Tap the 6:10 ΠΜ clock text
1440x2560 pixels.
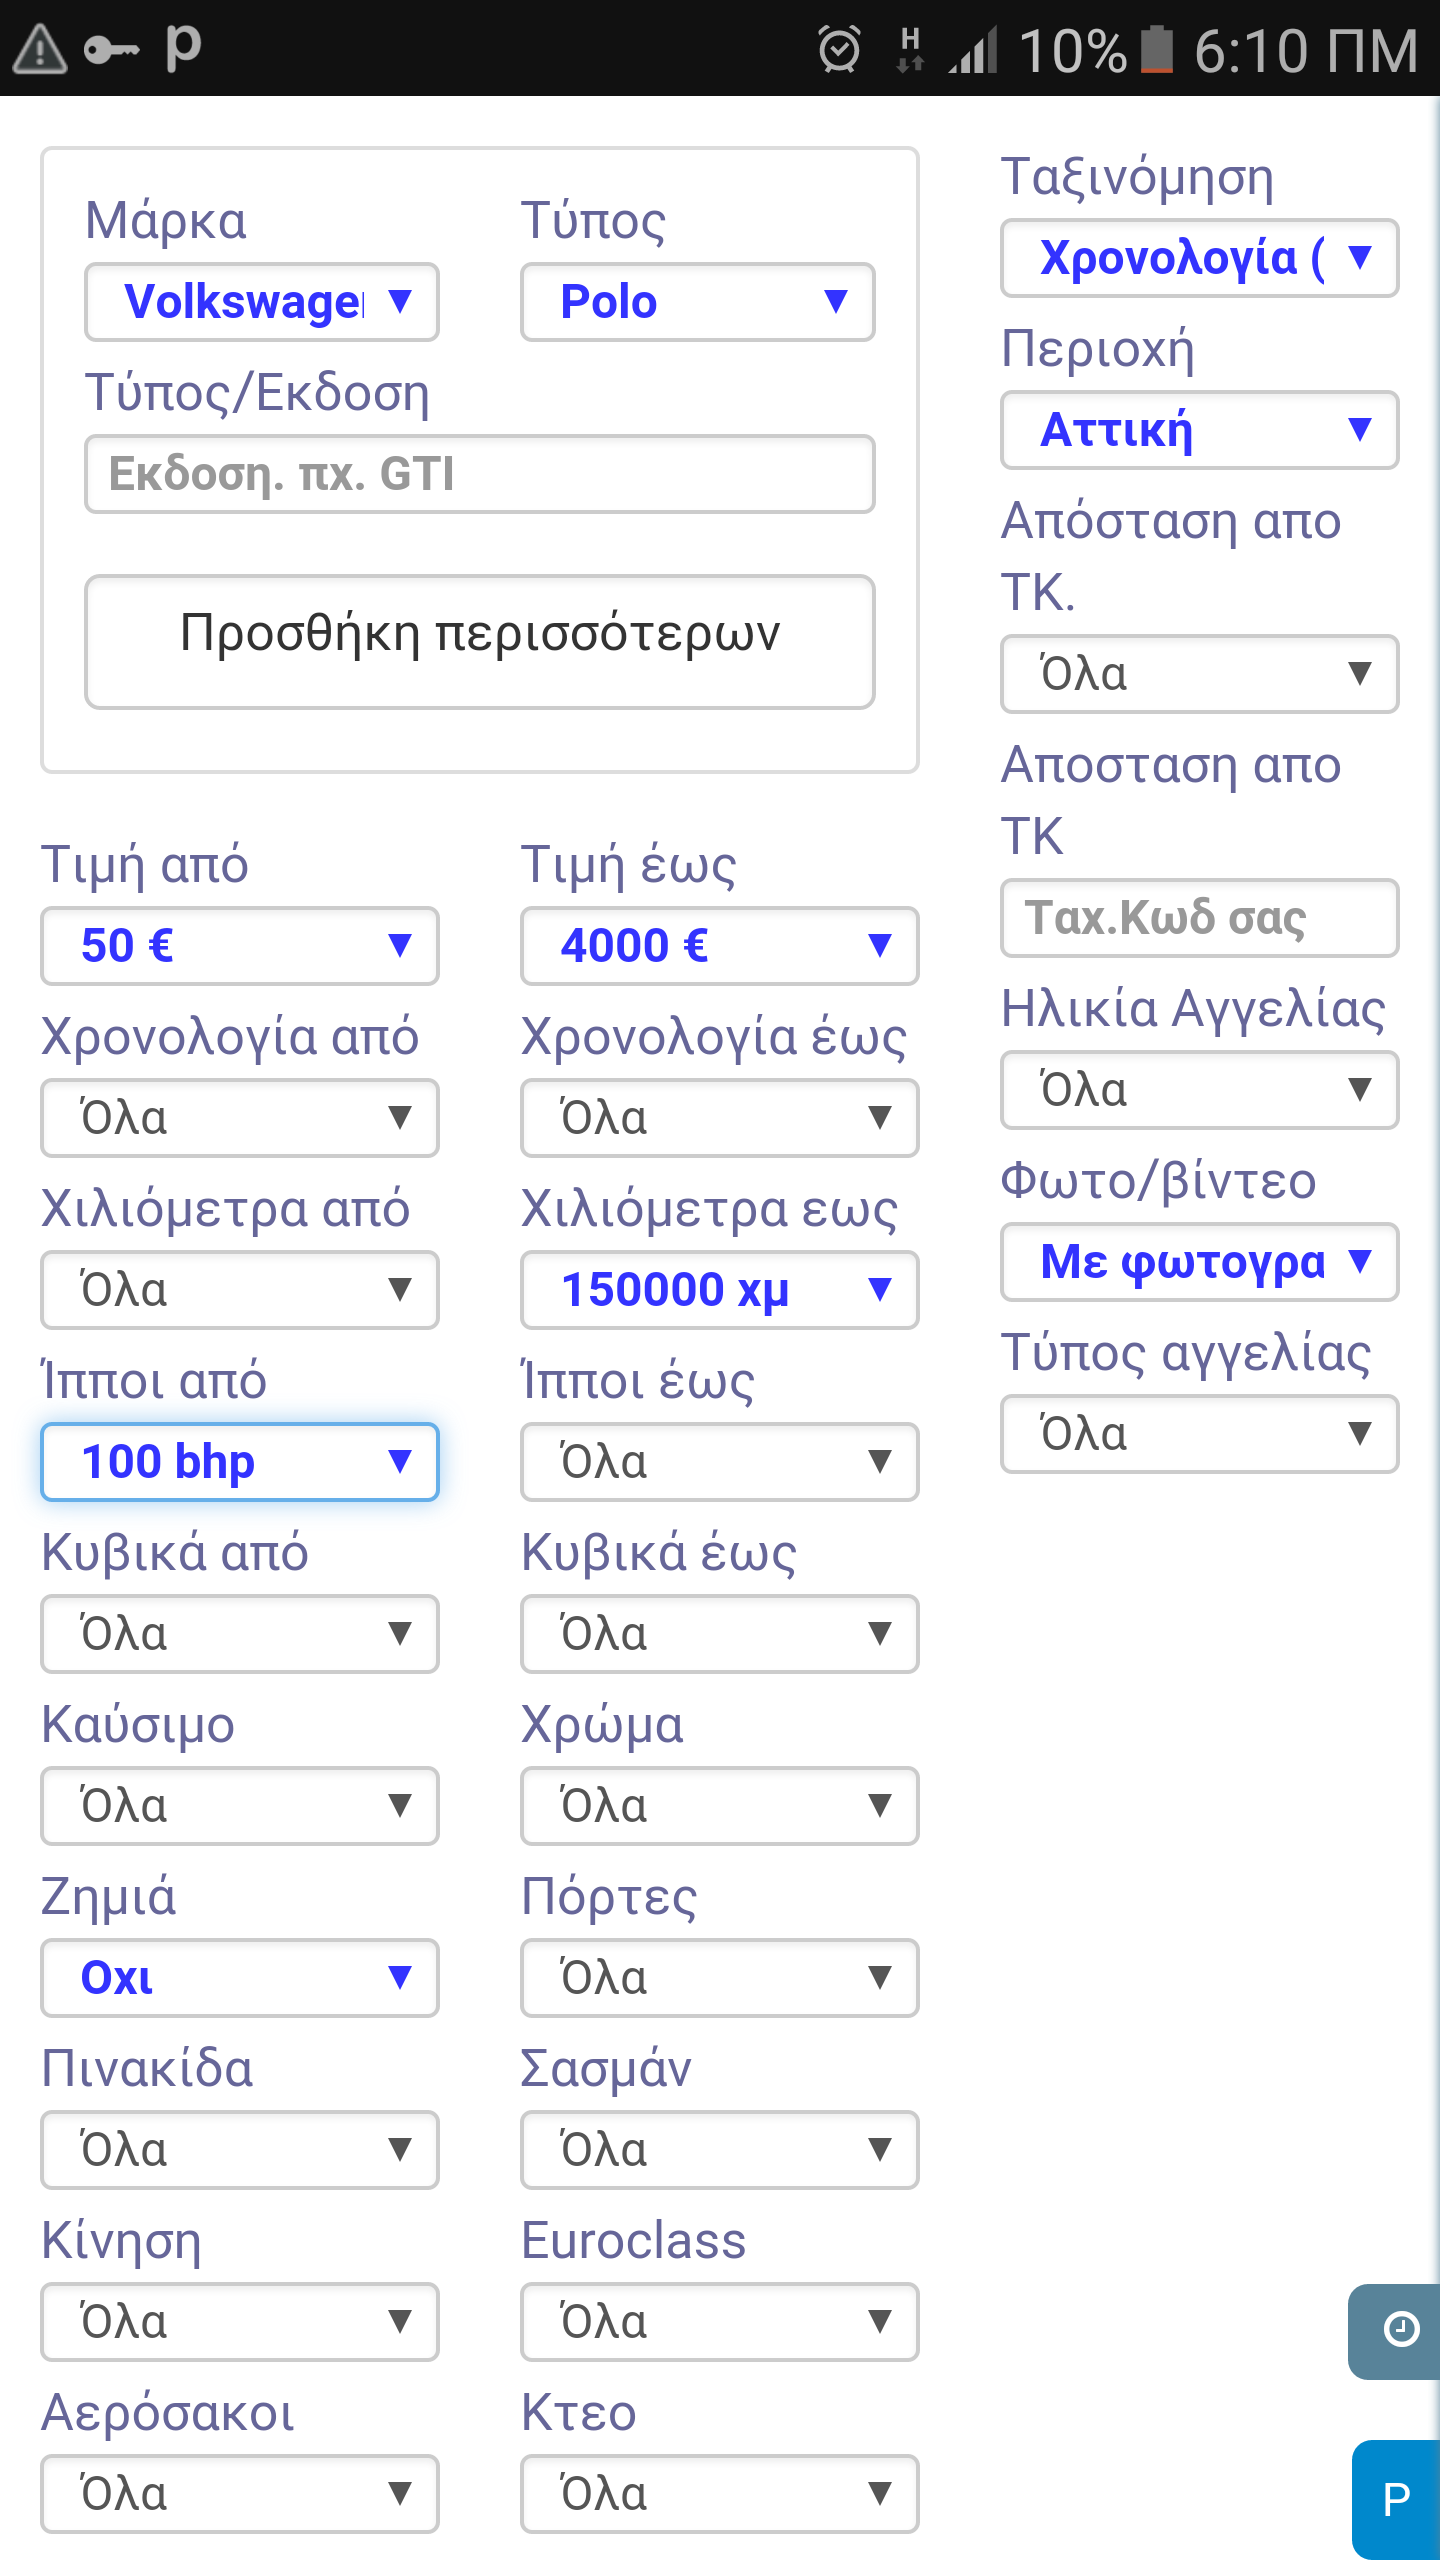(1306, 50)
